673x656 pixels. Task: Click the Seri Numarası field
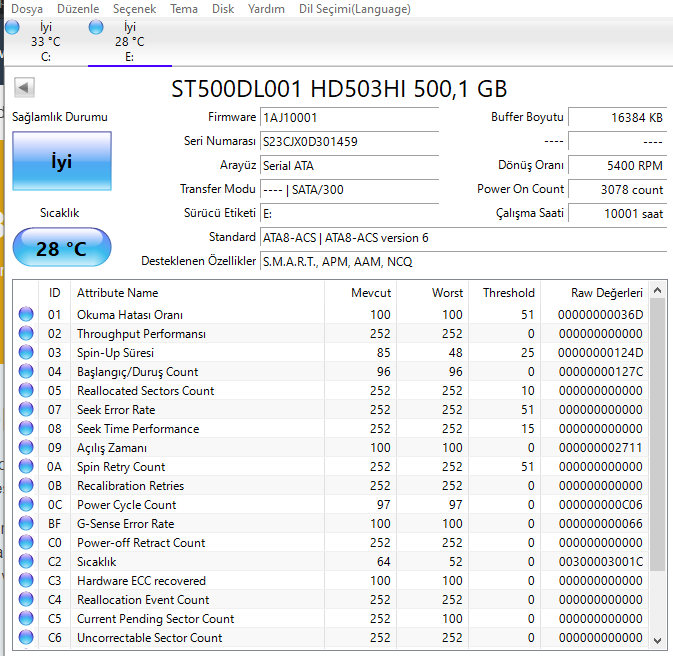click(348, 141)
